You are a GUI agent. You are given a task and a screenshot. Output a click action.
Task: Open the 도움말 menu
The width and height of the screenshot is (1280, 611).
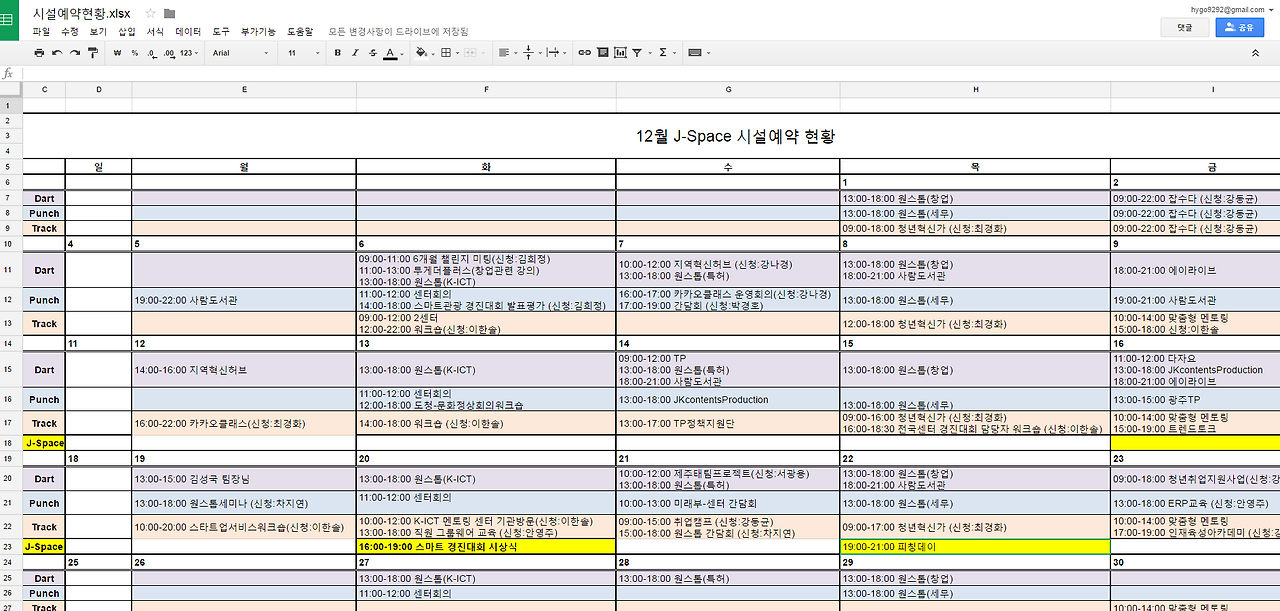300,32
